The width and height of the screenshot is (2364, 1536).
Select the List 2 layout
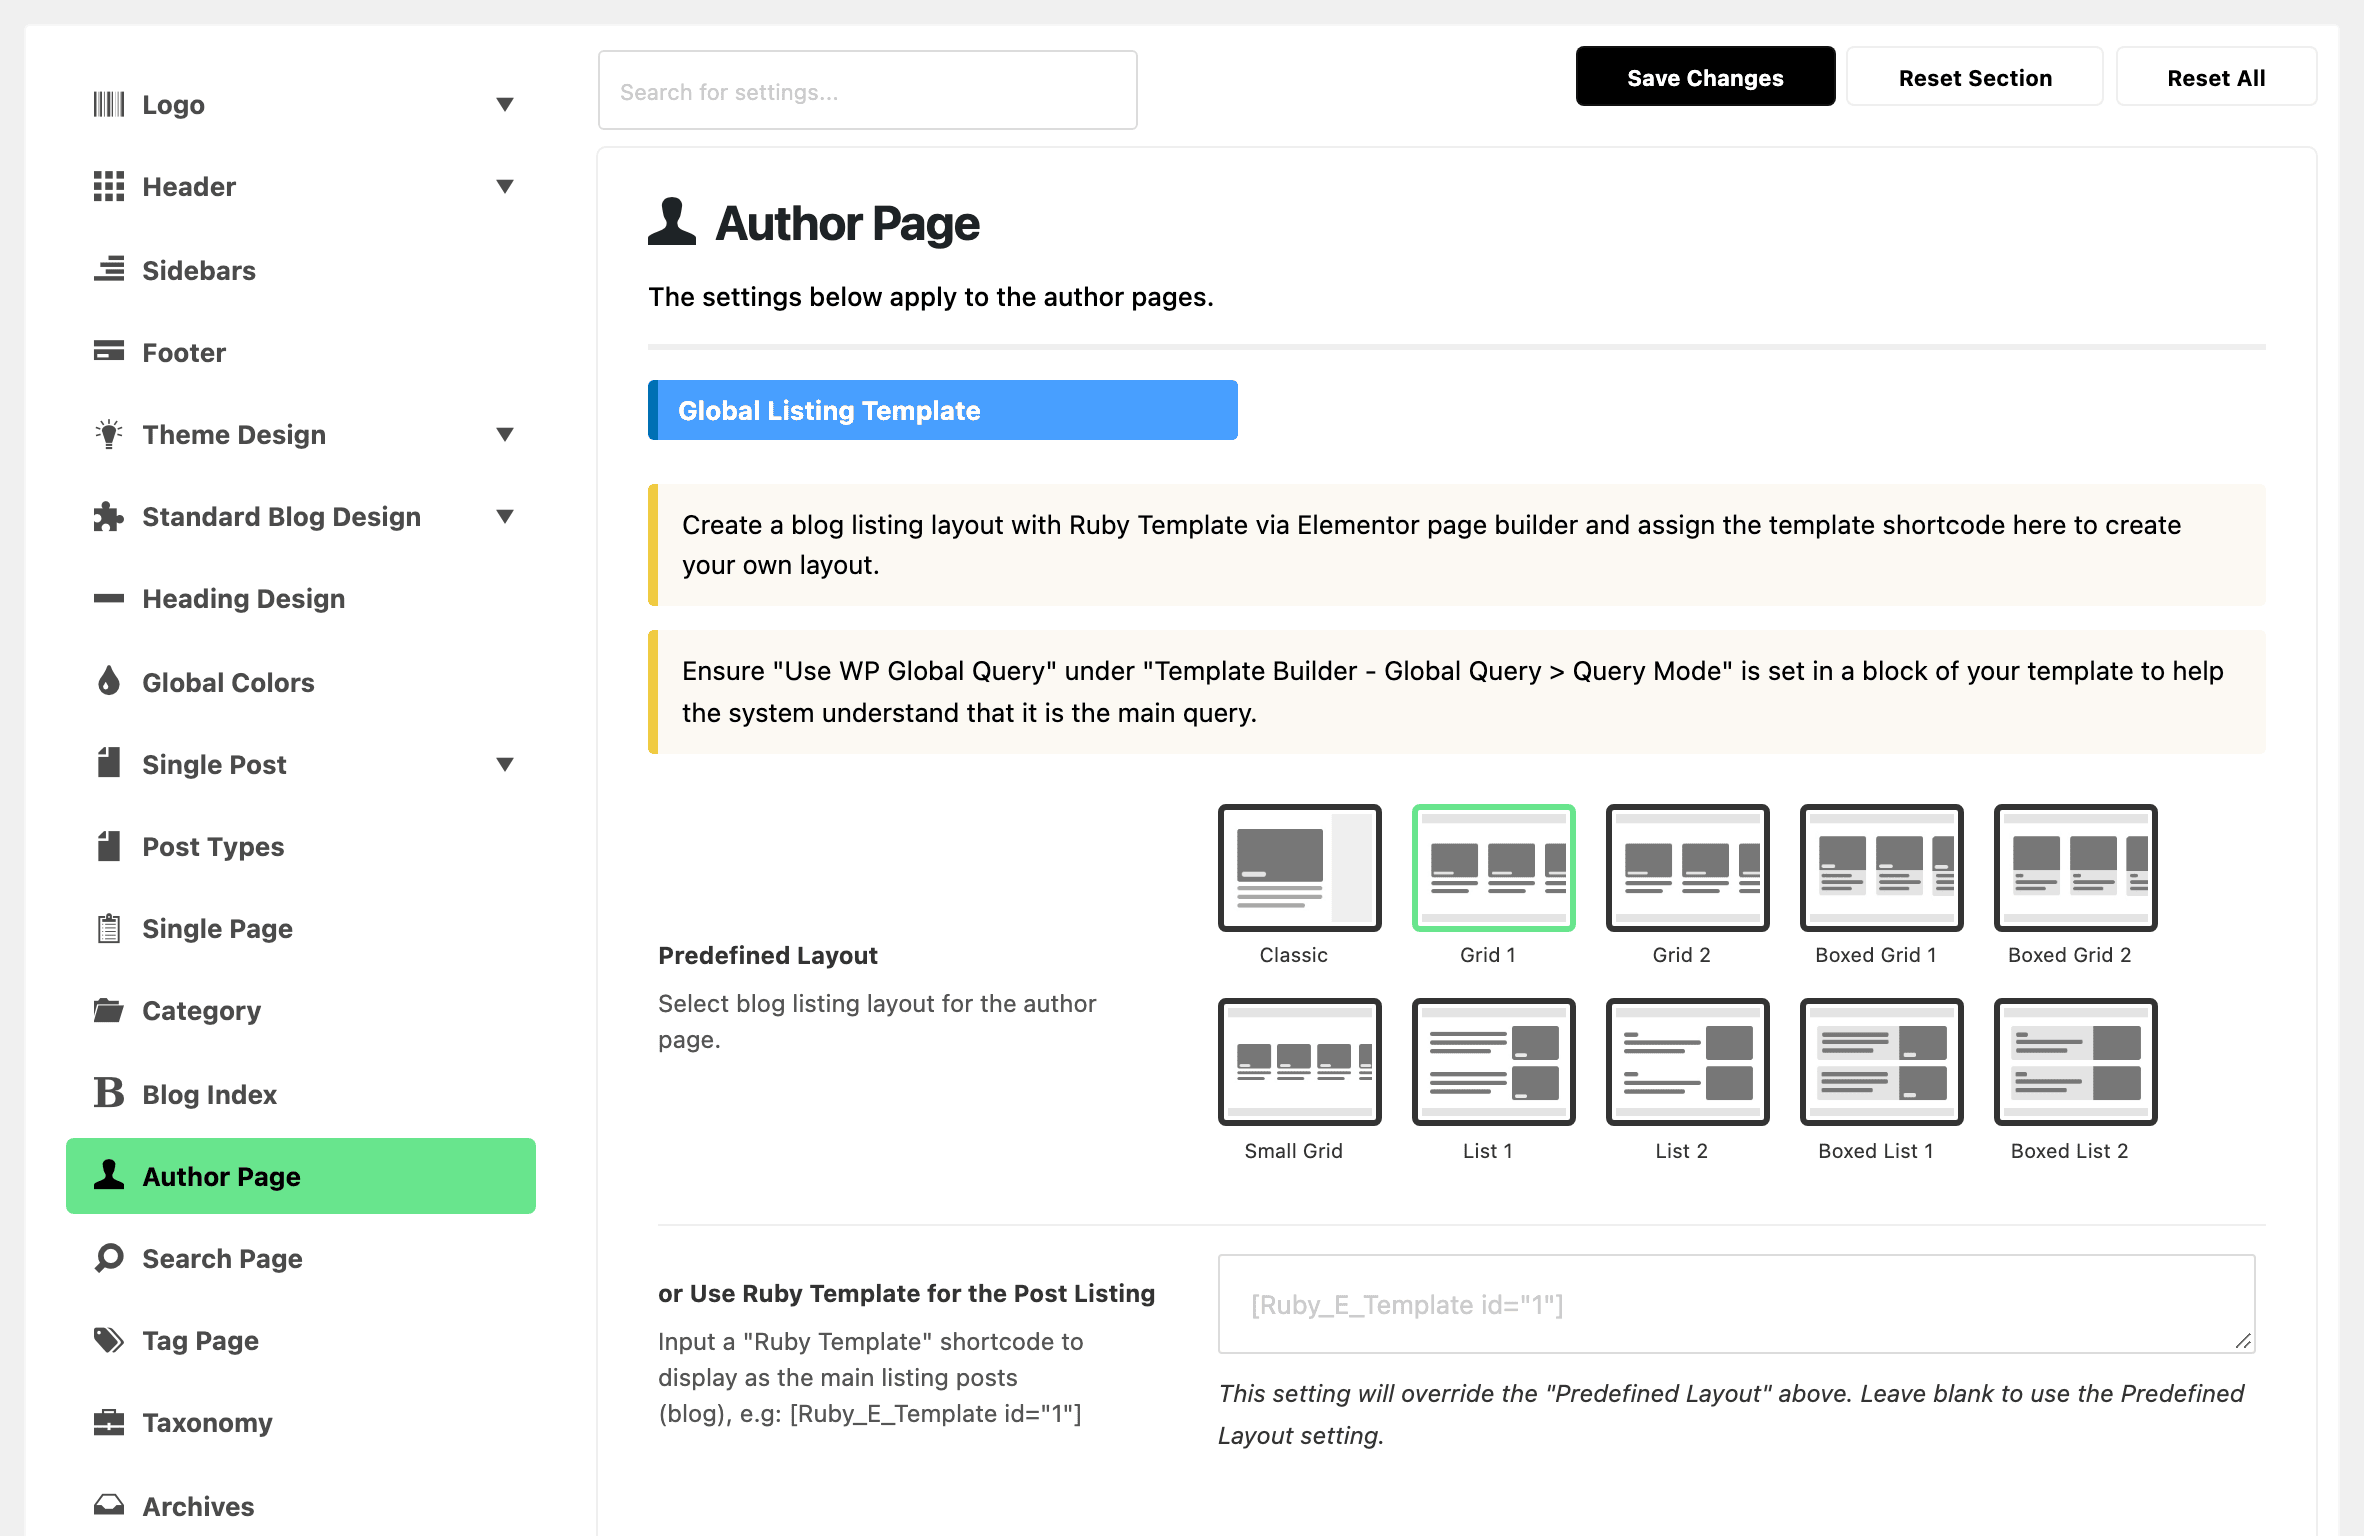click(1687, 1062)
